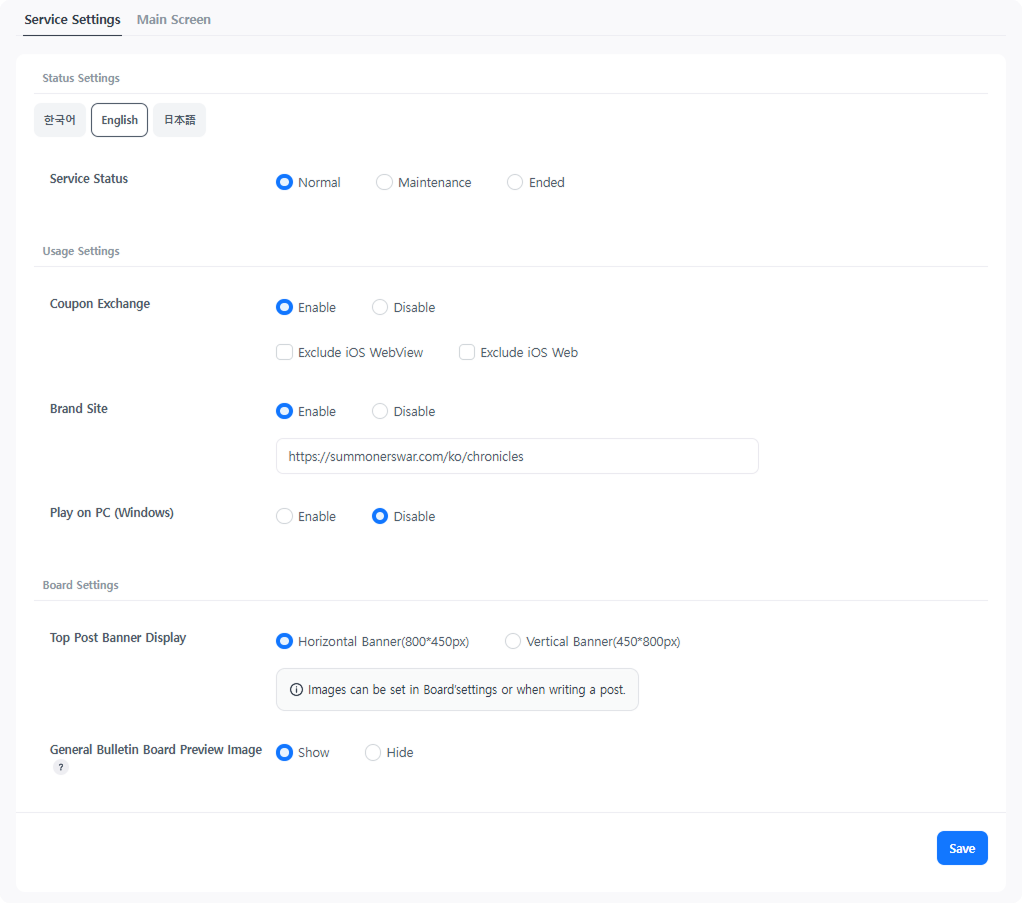The height and width of the screenshot is (903, 1022).
Task: Open the Service Settings tab
Action: (72, 20)
